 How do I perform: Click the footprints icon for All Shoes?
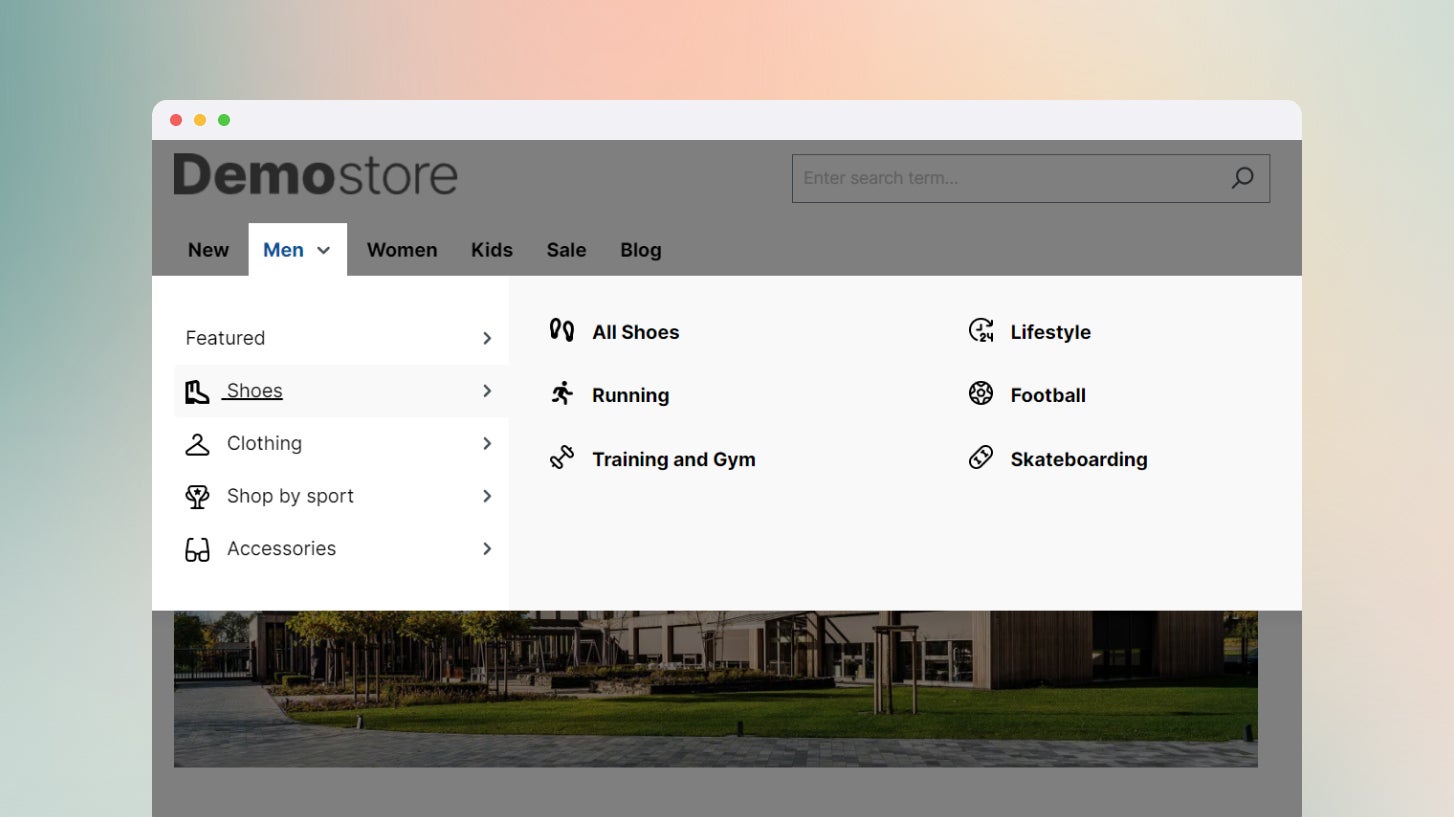(562, 330)
